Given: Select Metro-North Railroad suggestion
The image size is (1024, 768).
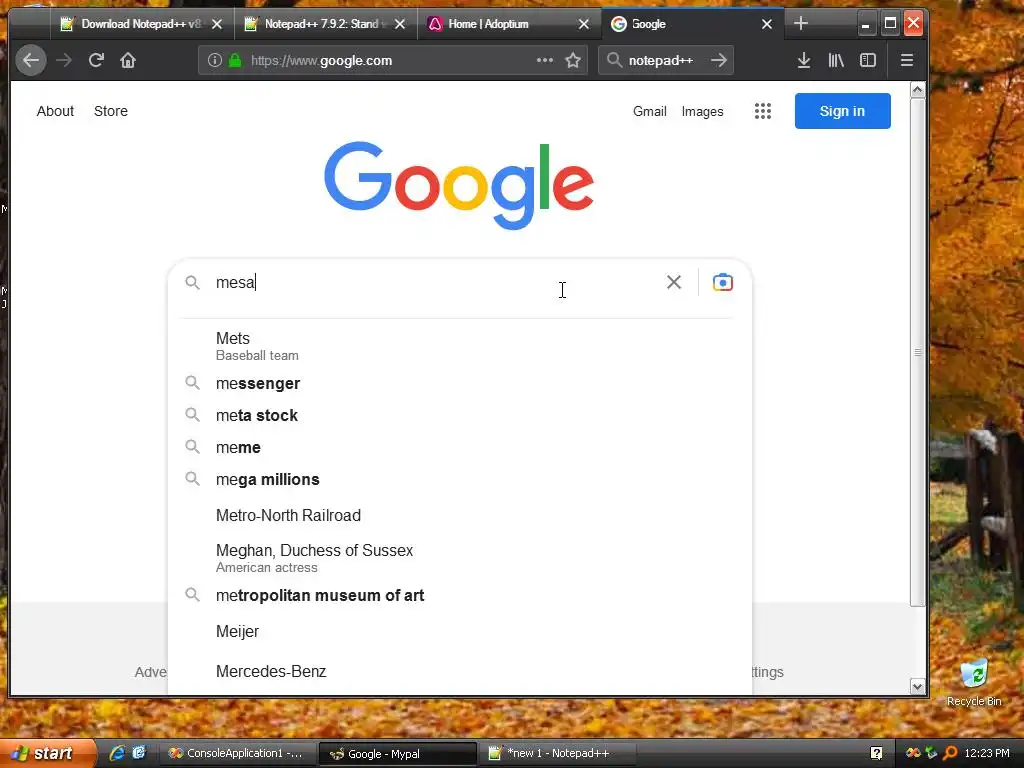Looking at the screenshot, I should tap(460, 515).
